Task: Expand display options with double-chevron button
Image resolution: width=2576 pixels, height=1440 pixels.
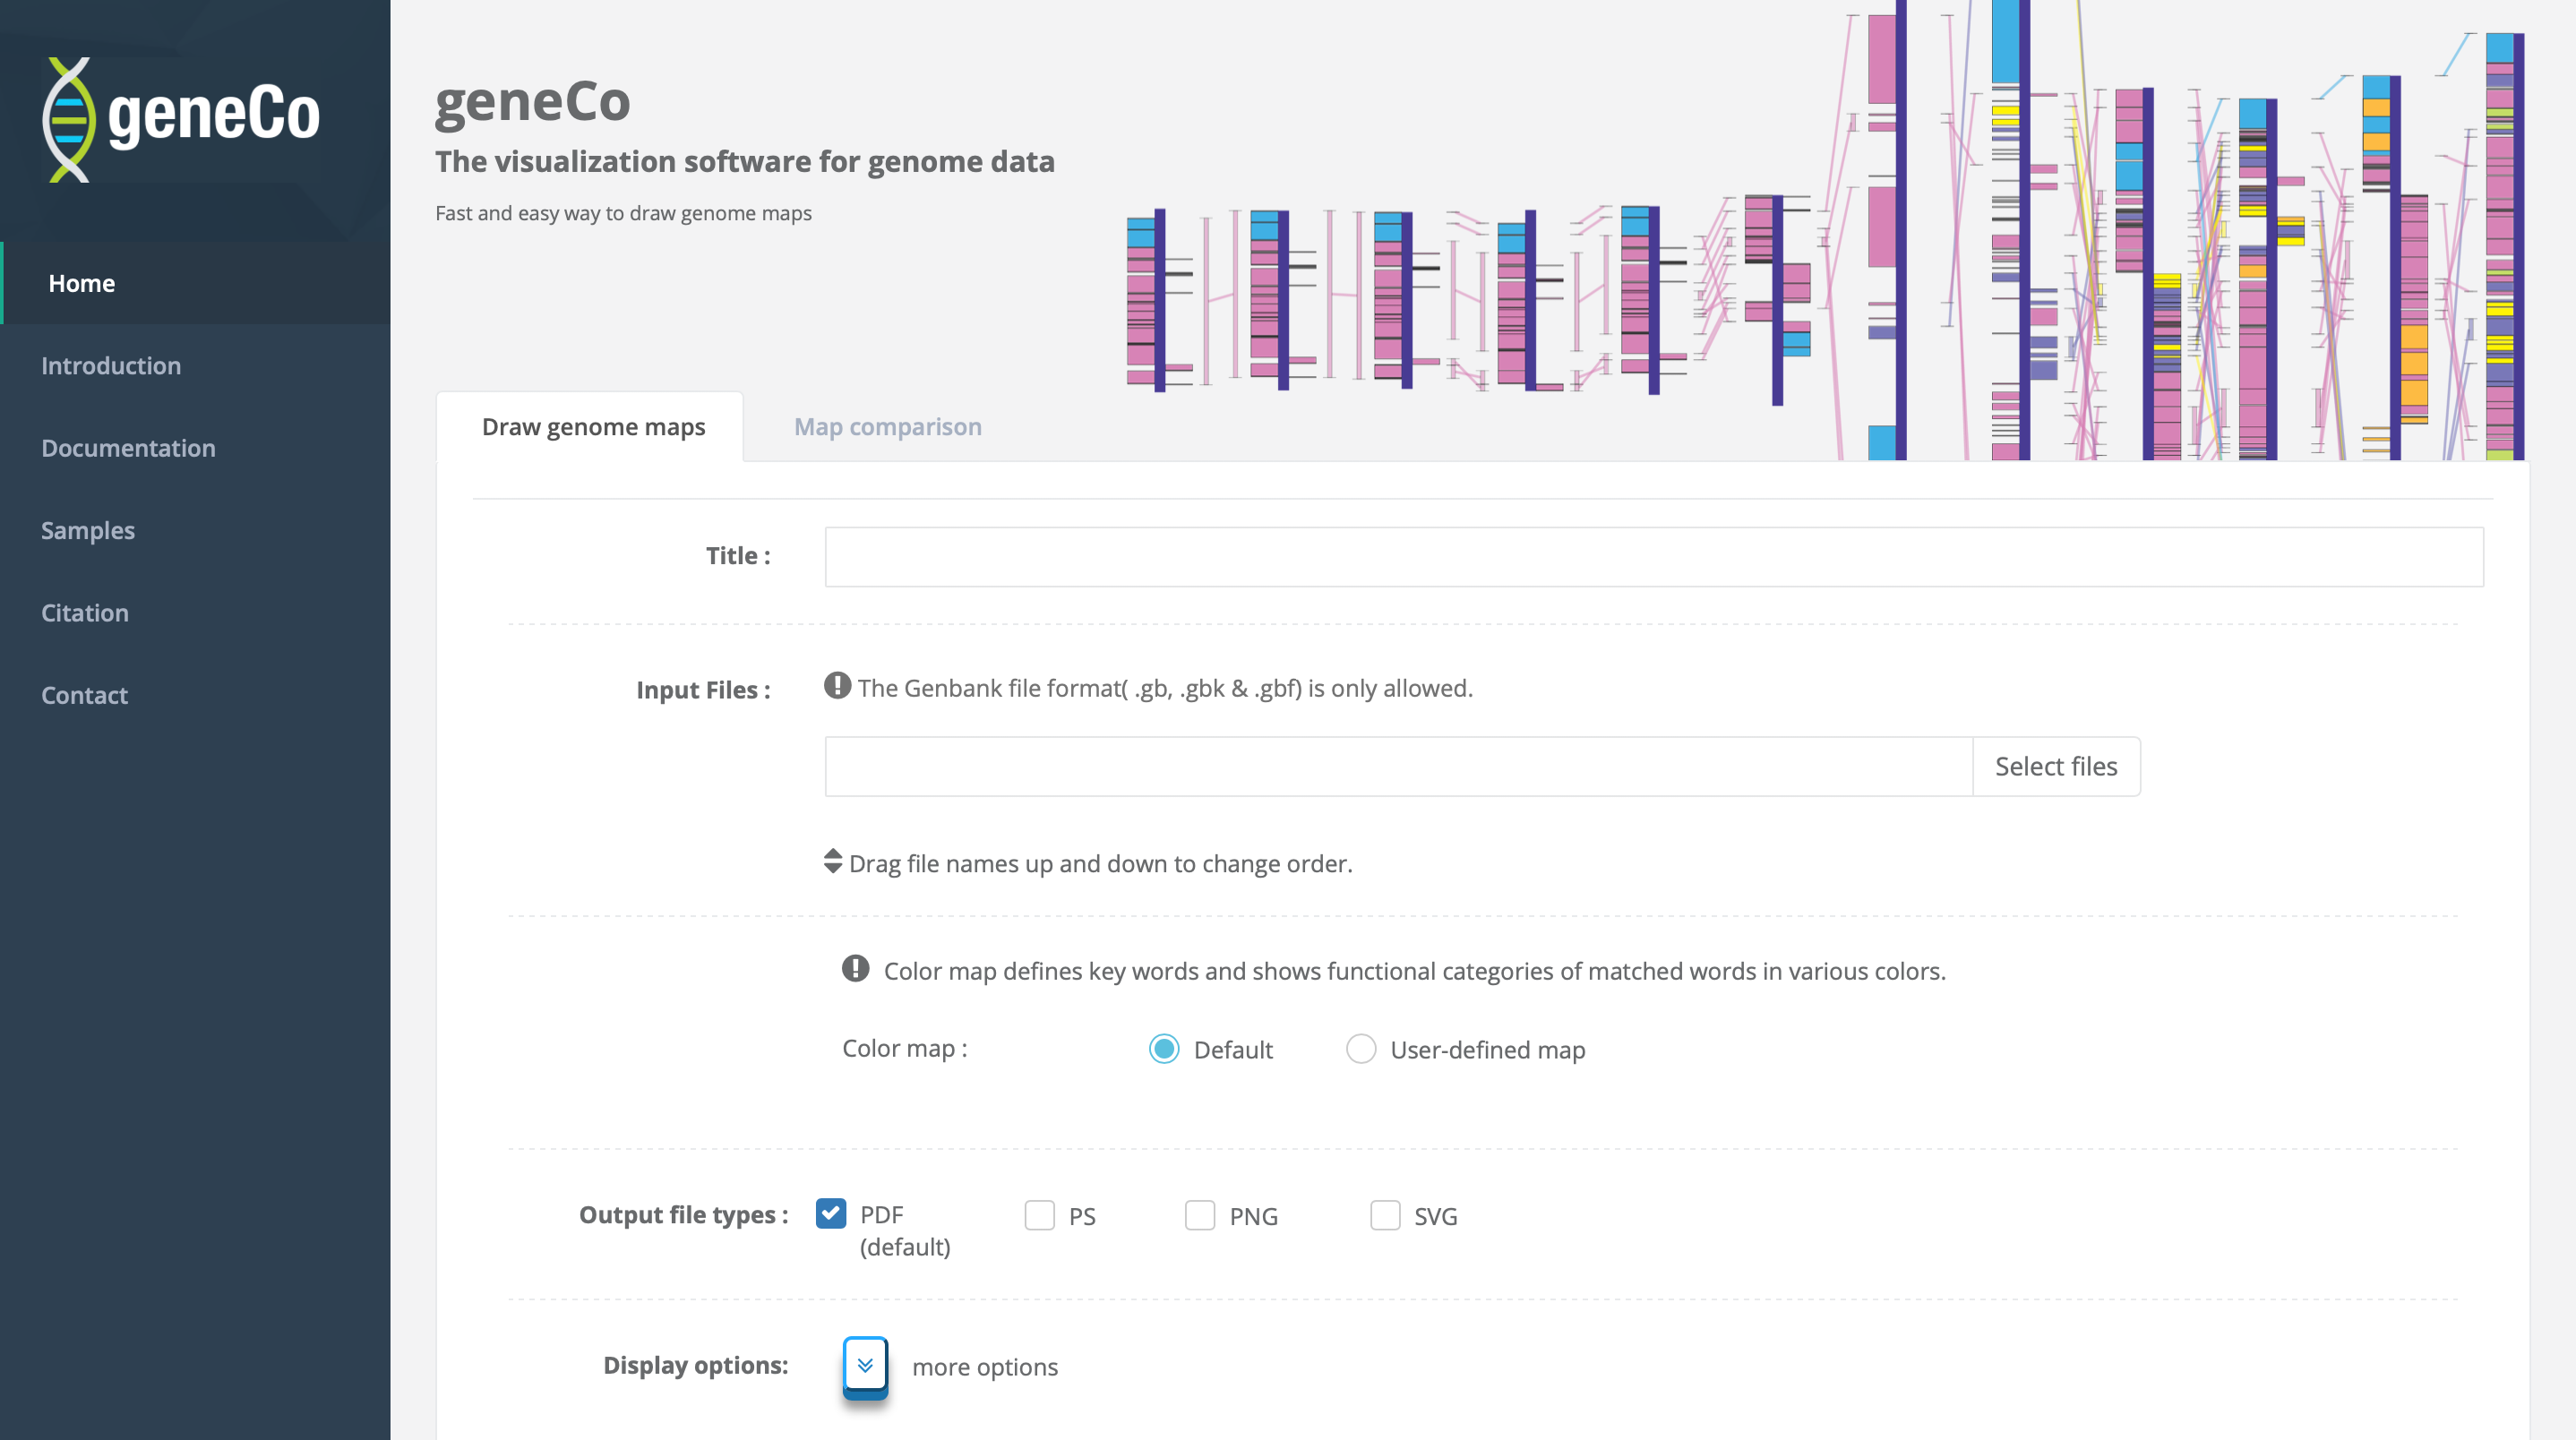Action: click(x=865, y=1365)
